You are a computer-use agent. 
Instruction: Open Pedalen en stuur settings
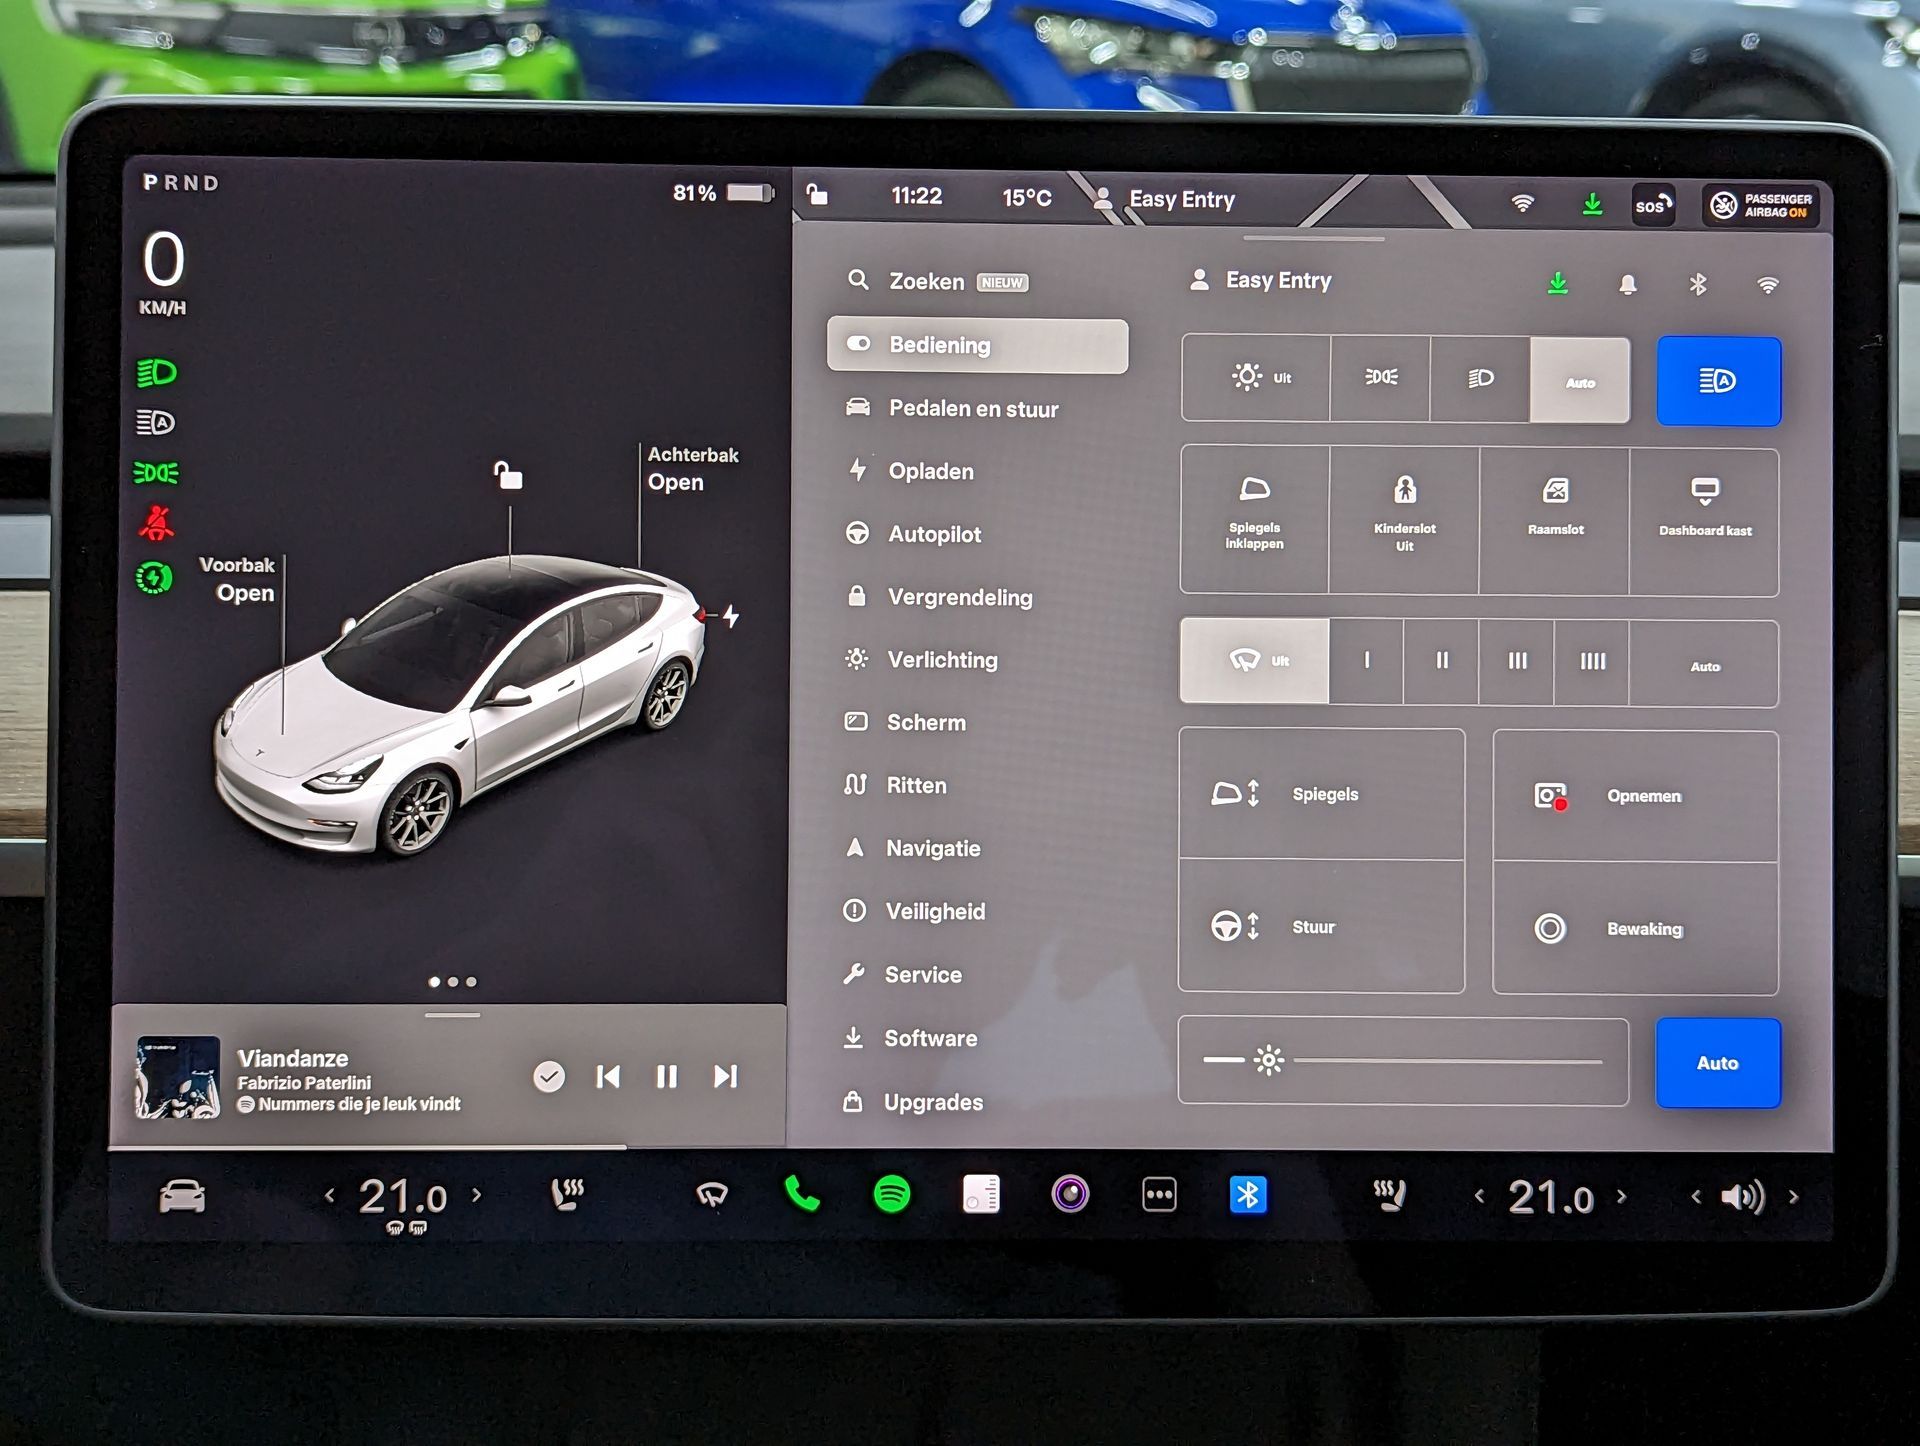[952, 408]
